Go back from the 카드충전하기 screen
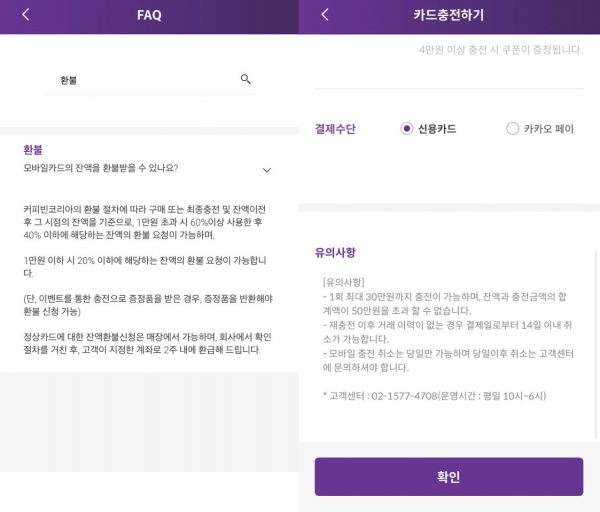The height and width of the screenshot is (512, 600). [325, 15]
